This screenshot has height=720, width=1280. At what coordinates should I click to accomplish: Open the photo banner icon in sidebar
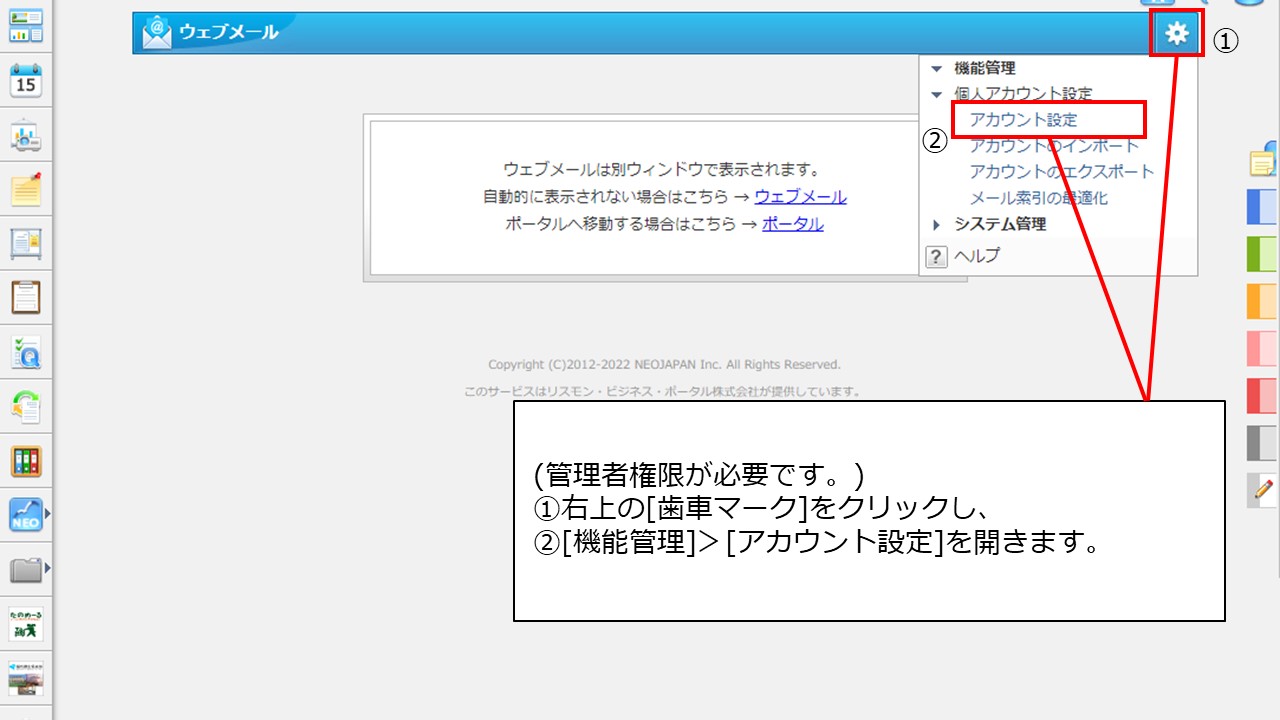tap(26, 678)
